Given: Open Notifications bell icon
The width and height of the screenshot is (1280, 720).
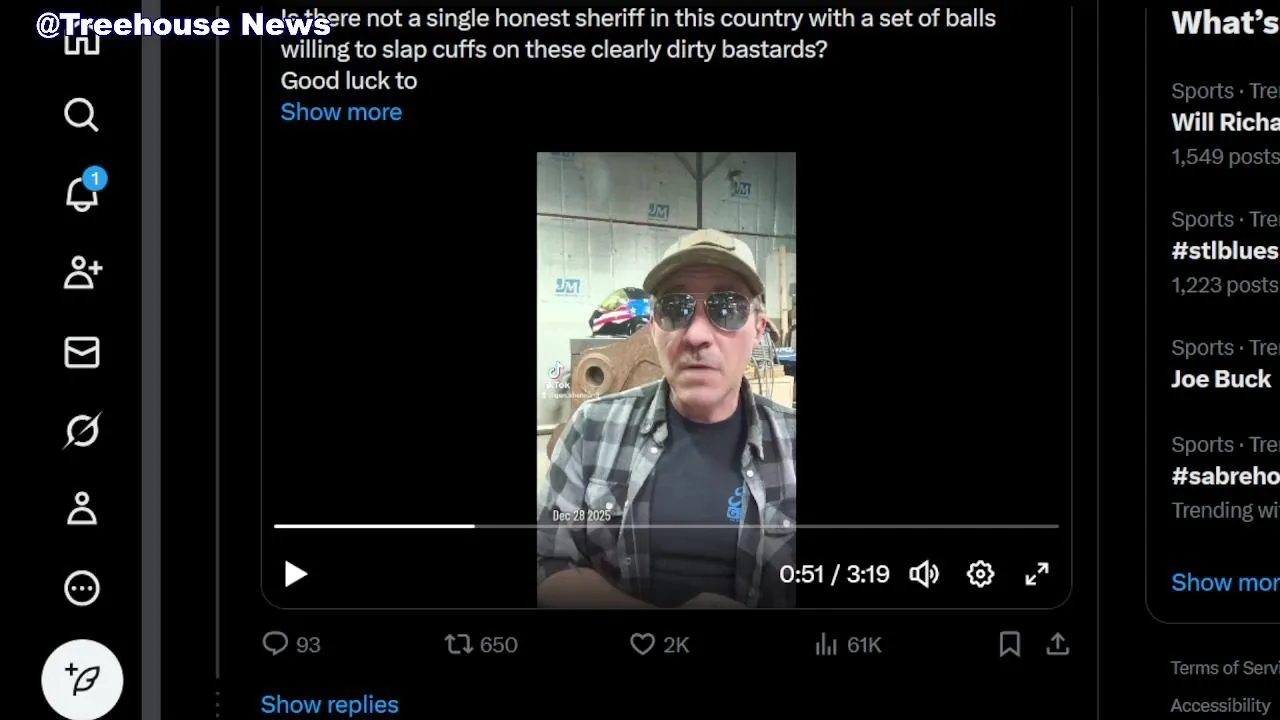Looking at the screenshot, I should click(82, 194).
